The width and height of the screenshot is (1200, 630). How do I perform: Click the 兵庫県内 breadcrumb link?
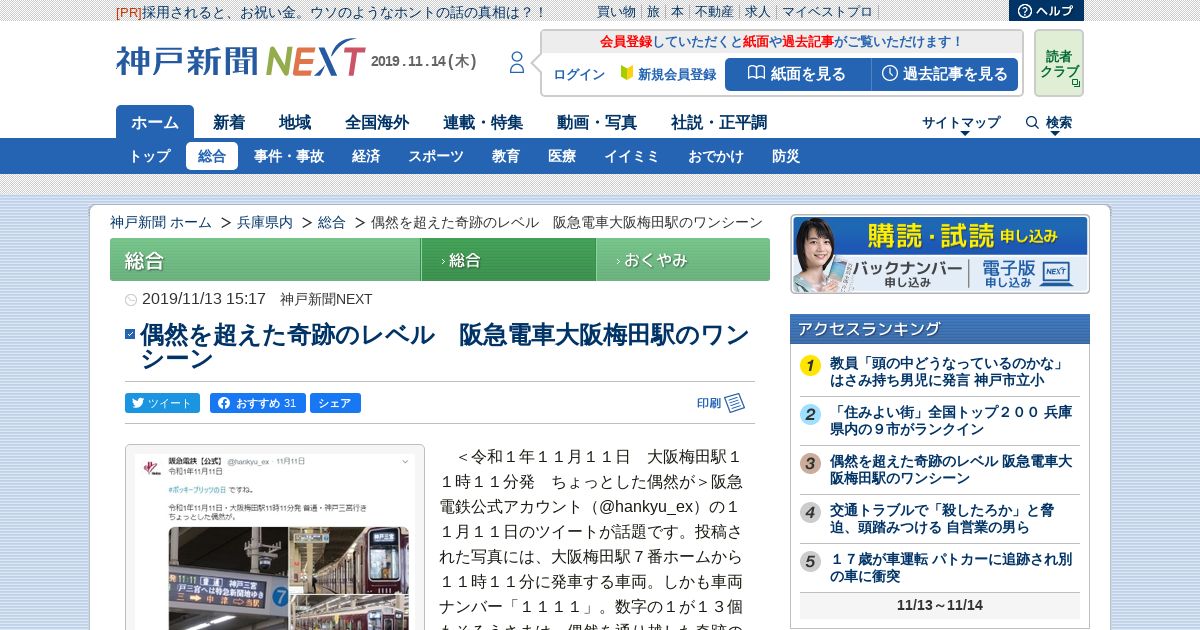265,222
